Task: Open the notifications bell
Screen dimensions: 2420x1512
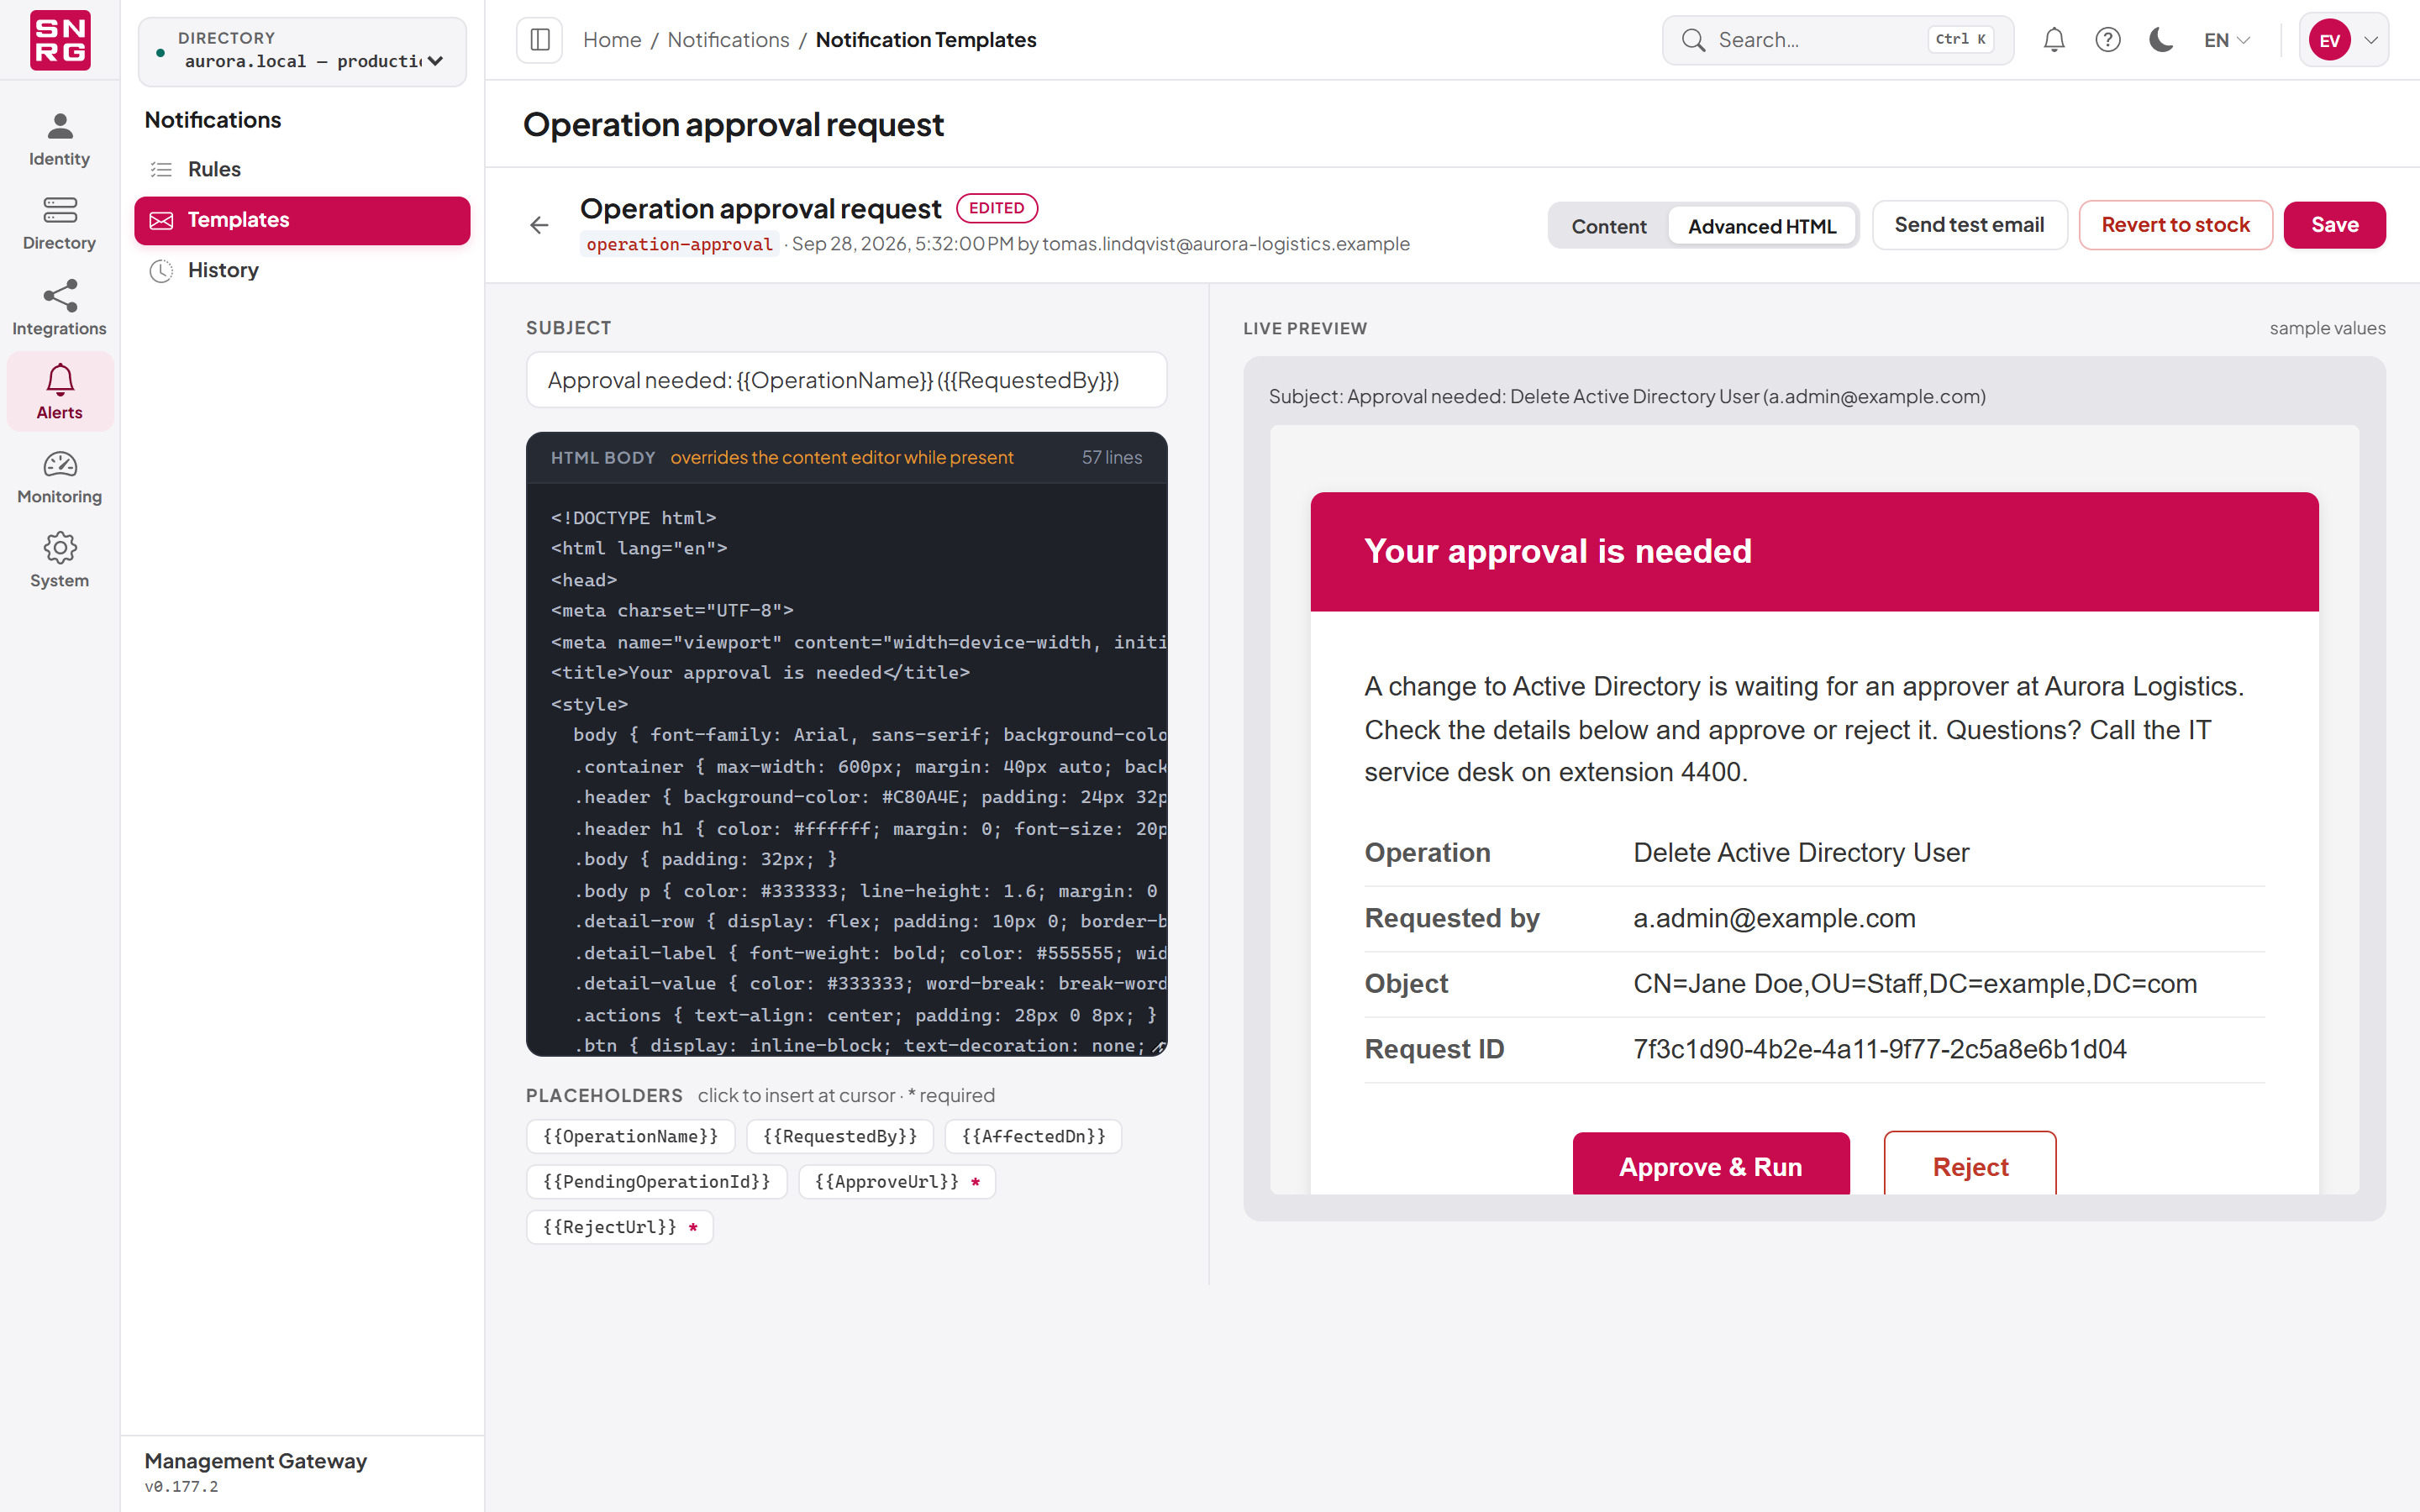Action: 2054,40
